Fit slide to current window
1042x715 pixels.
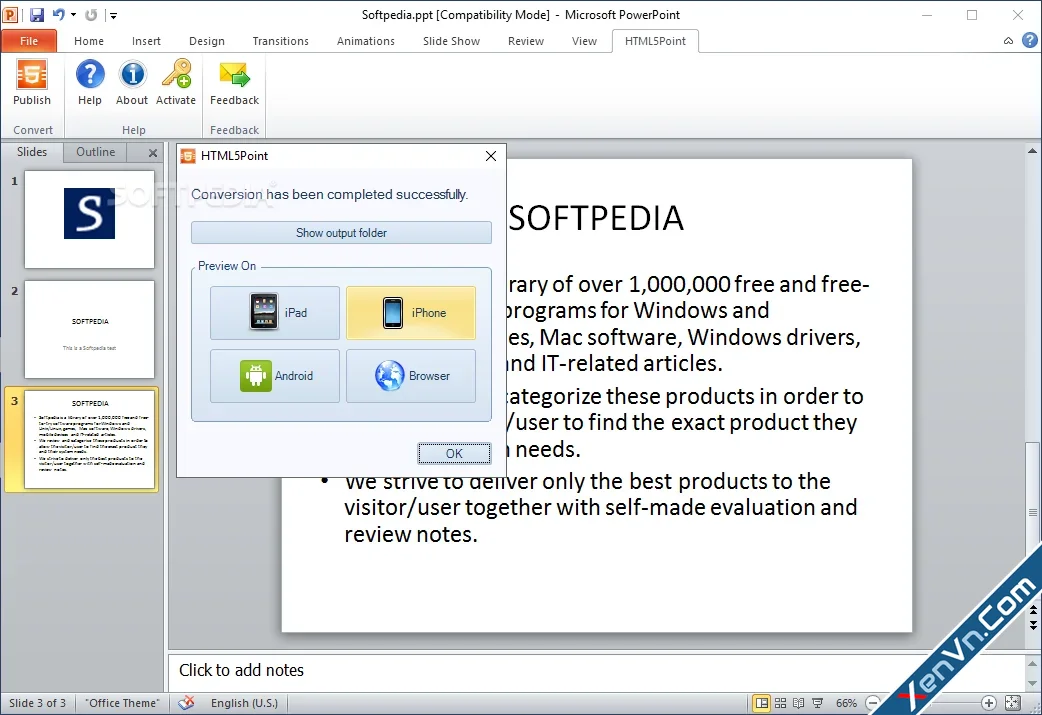(x=1012, y=702)
